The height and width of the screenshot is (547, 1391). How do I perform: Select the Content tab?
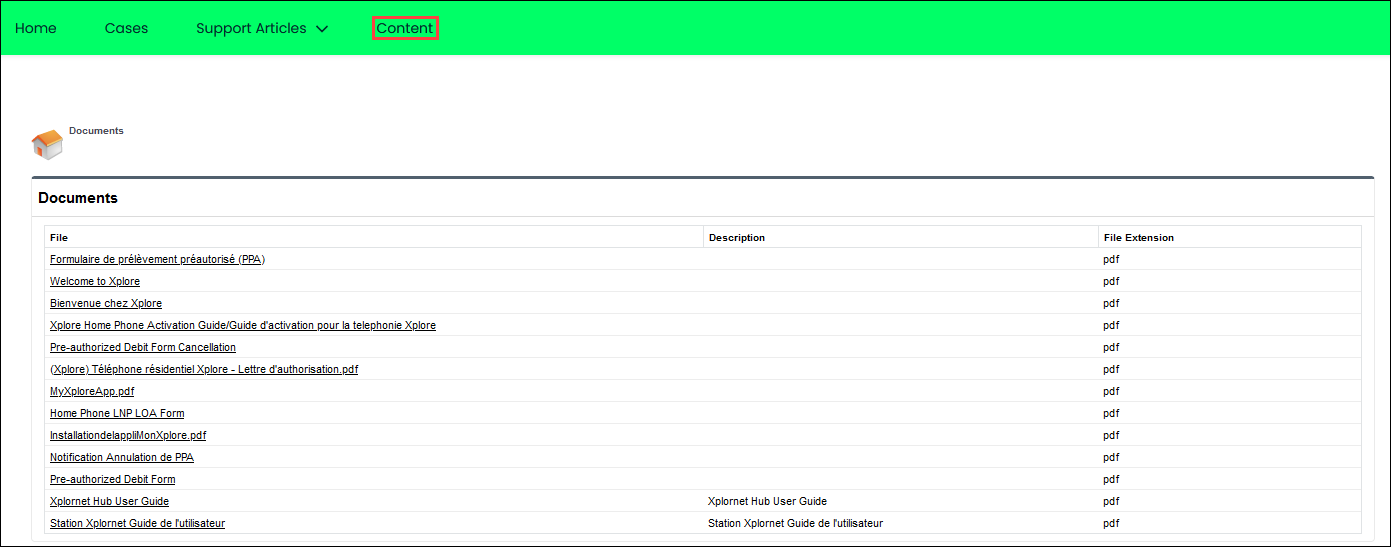click(x=405, y=28)
